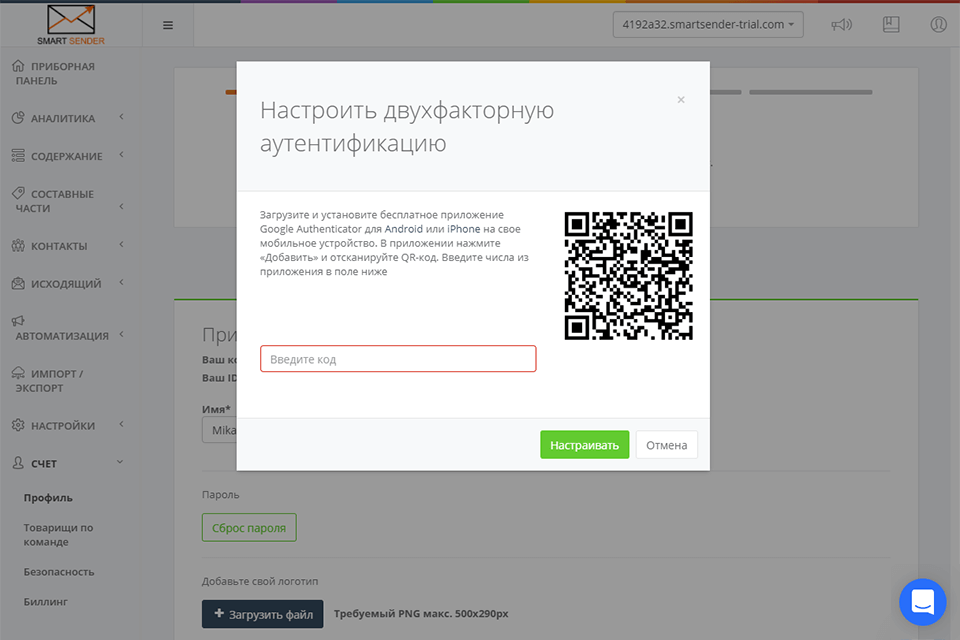Click the content list icon
Viewport: 960px width, 640px height.
pos(18,156)
